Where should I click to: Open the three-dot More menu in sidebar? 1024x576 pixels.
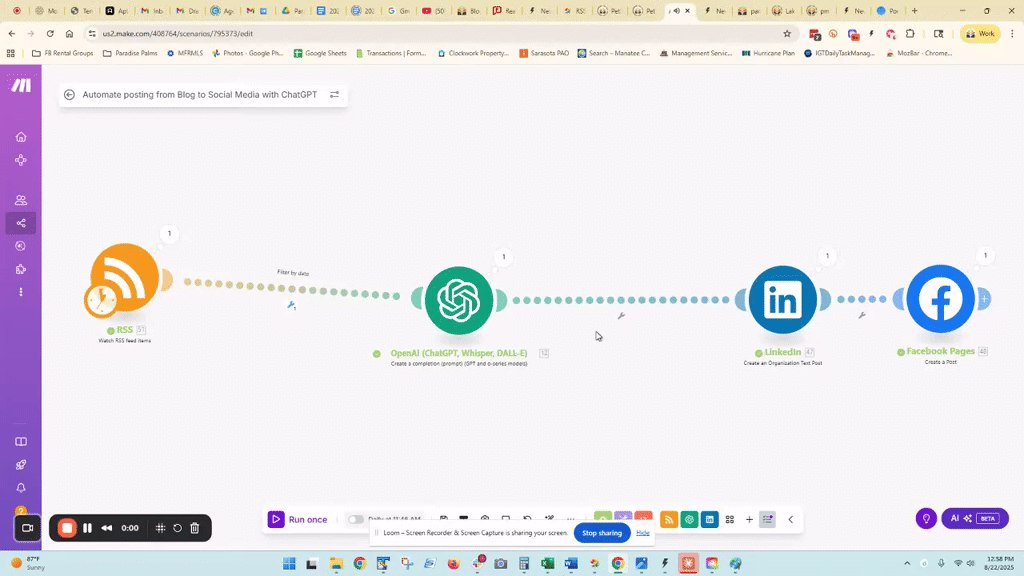pyautogui.click(x=21, y=292)
